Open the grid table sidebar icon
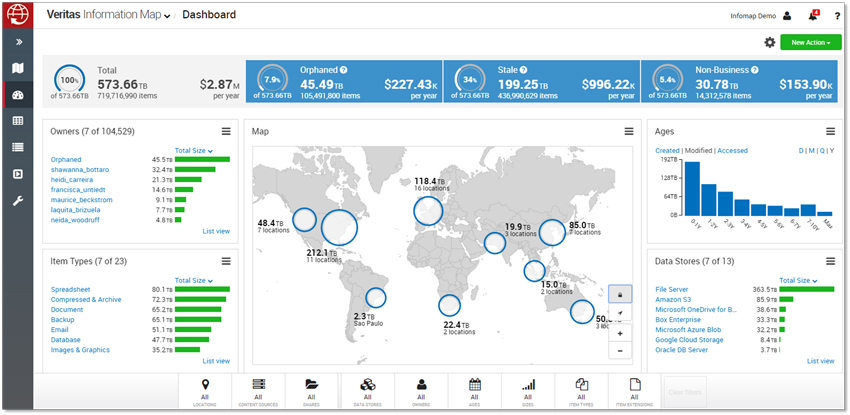850x415 pixels. click(x=18, y=121)
